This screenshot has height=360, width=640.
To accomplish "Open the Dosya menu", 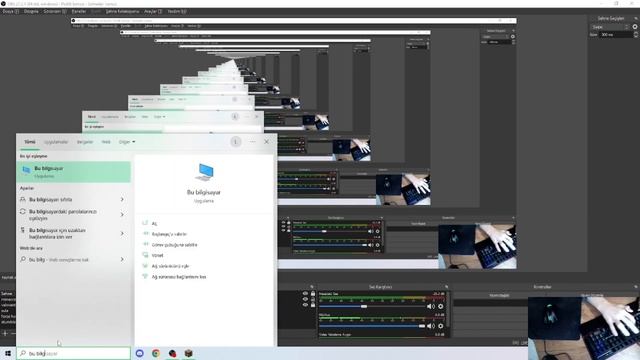I will point(10,11).
